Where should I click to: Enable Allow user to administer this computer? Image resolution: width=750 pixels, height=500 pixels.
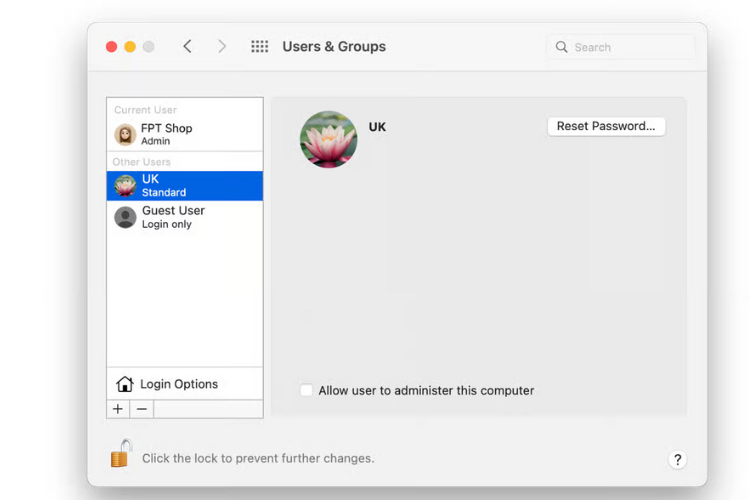(306, 390)
